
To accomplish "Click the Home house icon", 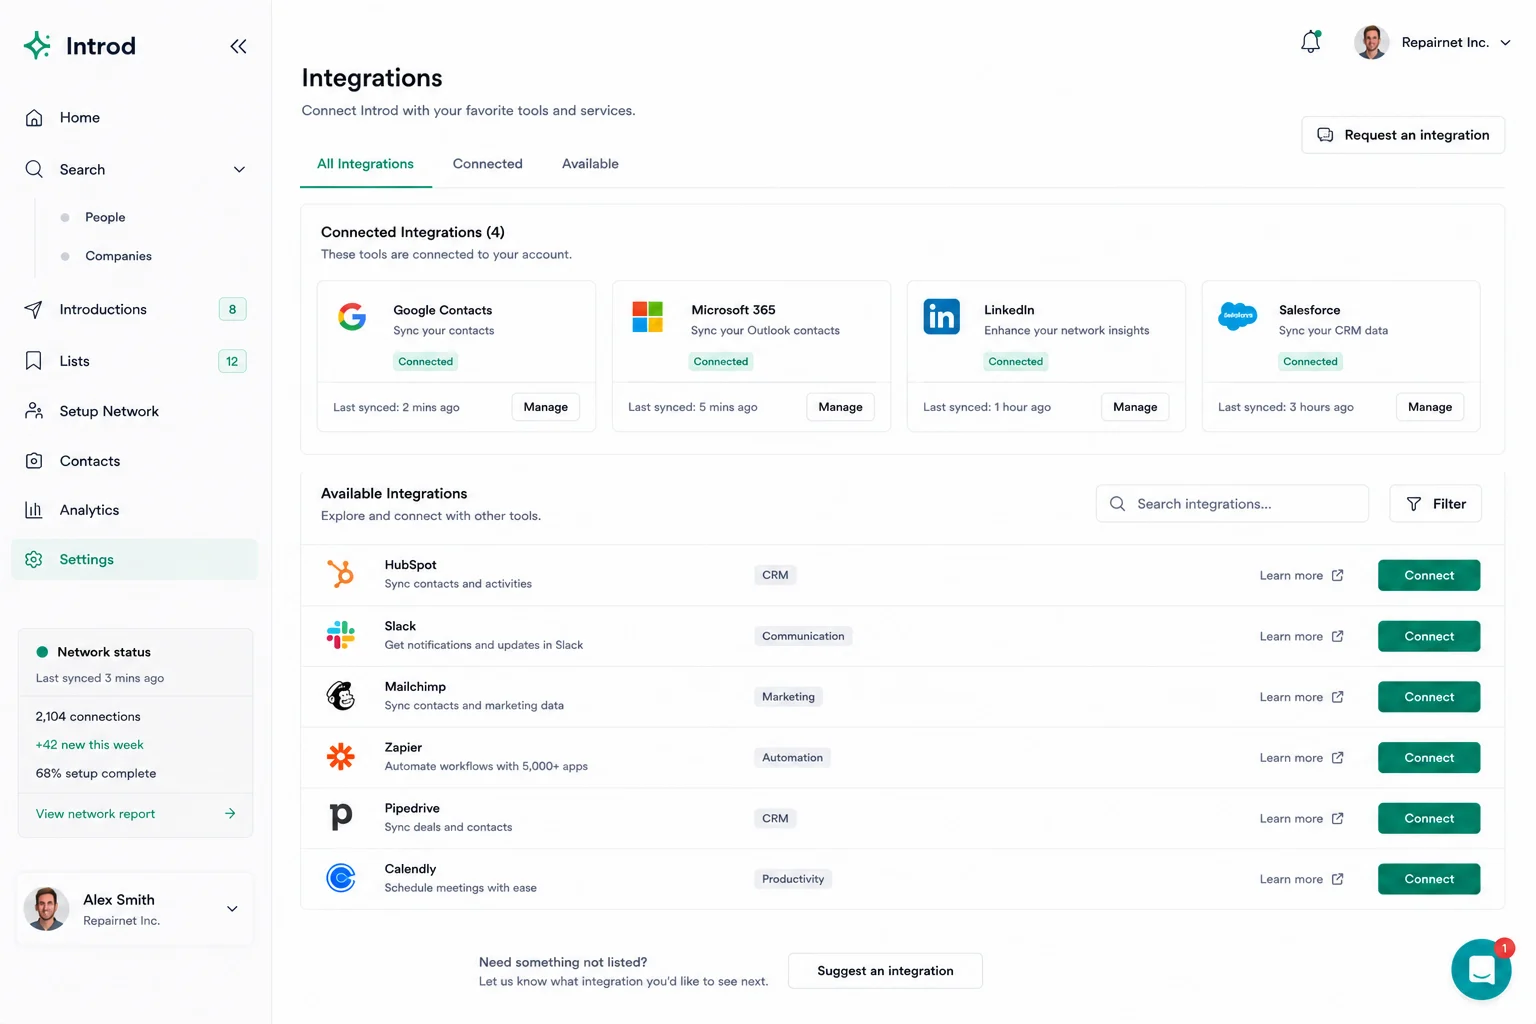I will click(34, 118).
